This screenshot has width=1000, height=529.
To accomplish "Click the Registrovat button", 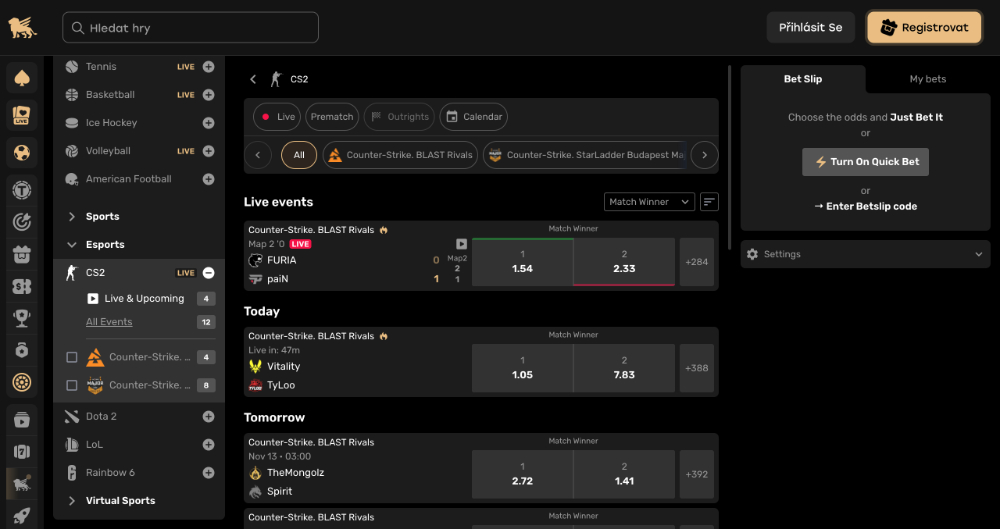I will [924, 27].
